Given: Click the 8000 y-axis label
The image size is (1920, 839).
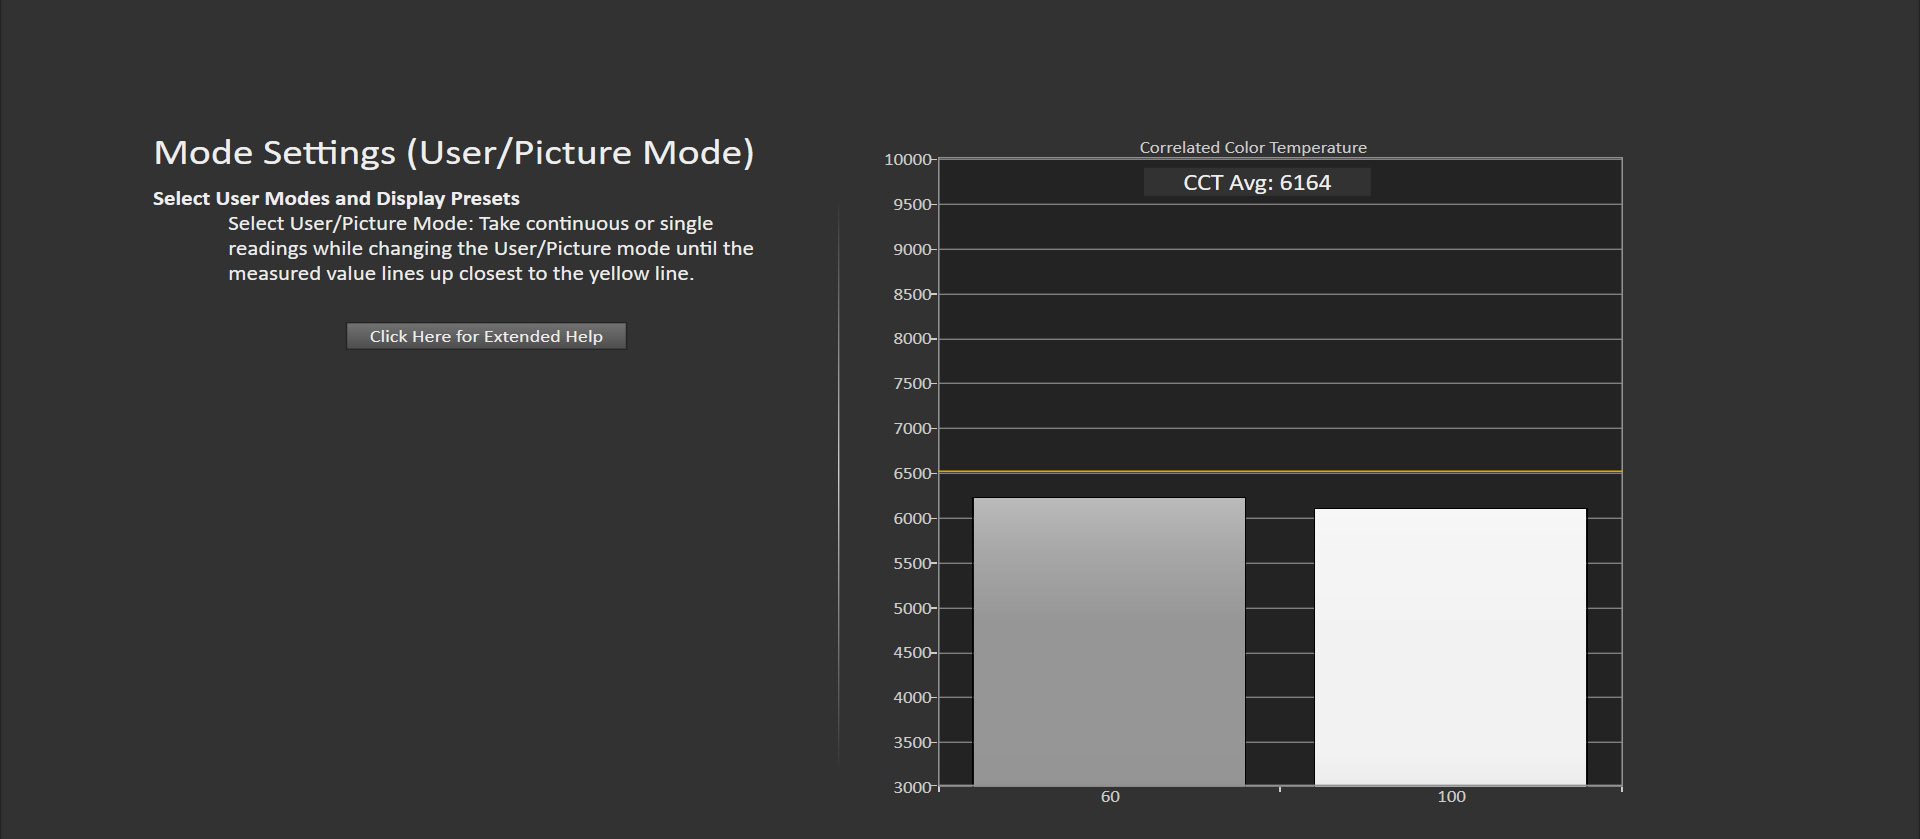Looking at the screenshot, I should click(912, 339).
